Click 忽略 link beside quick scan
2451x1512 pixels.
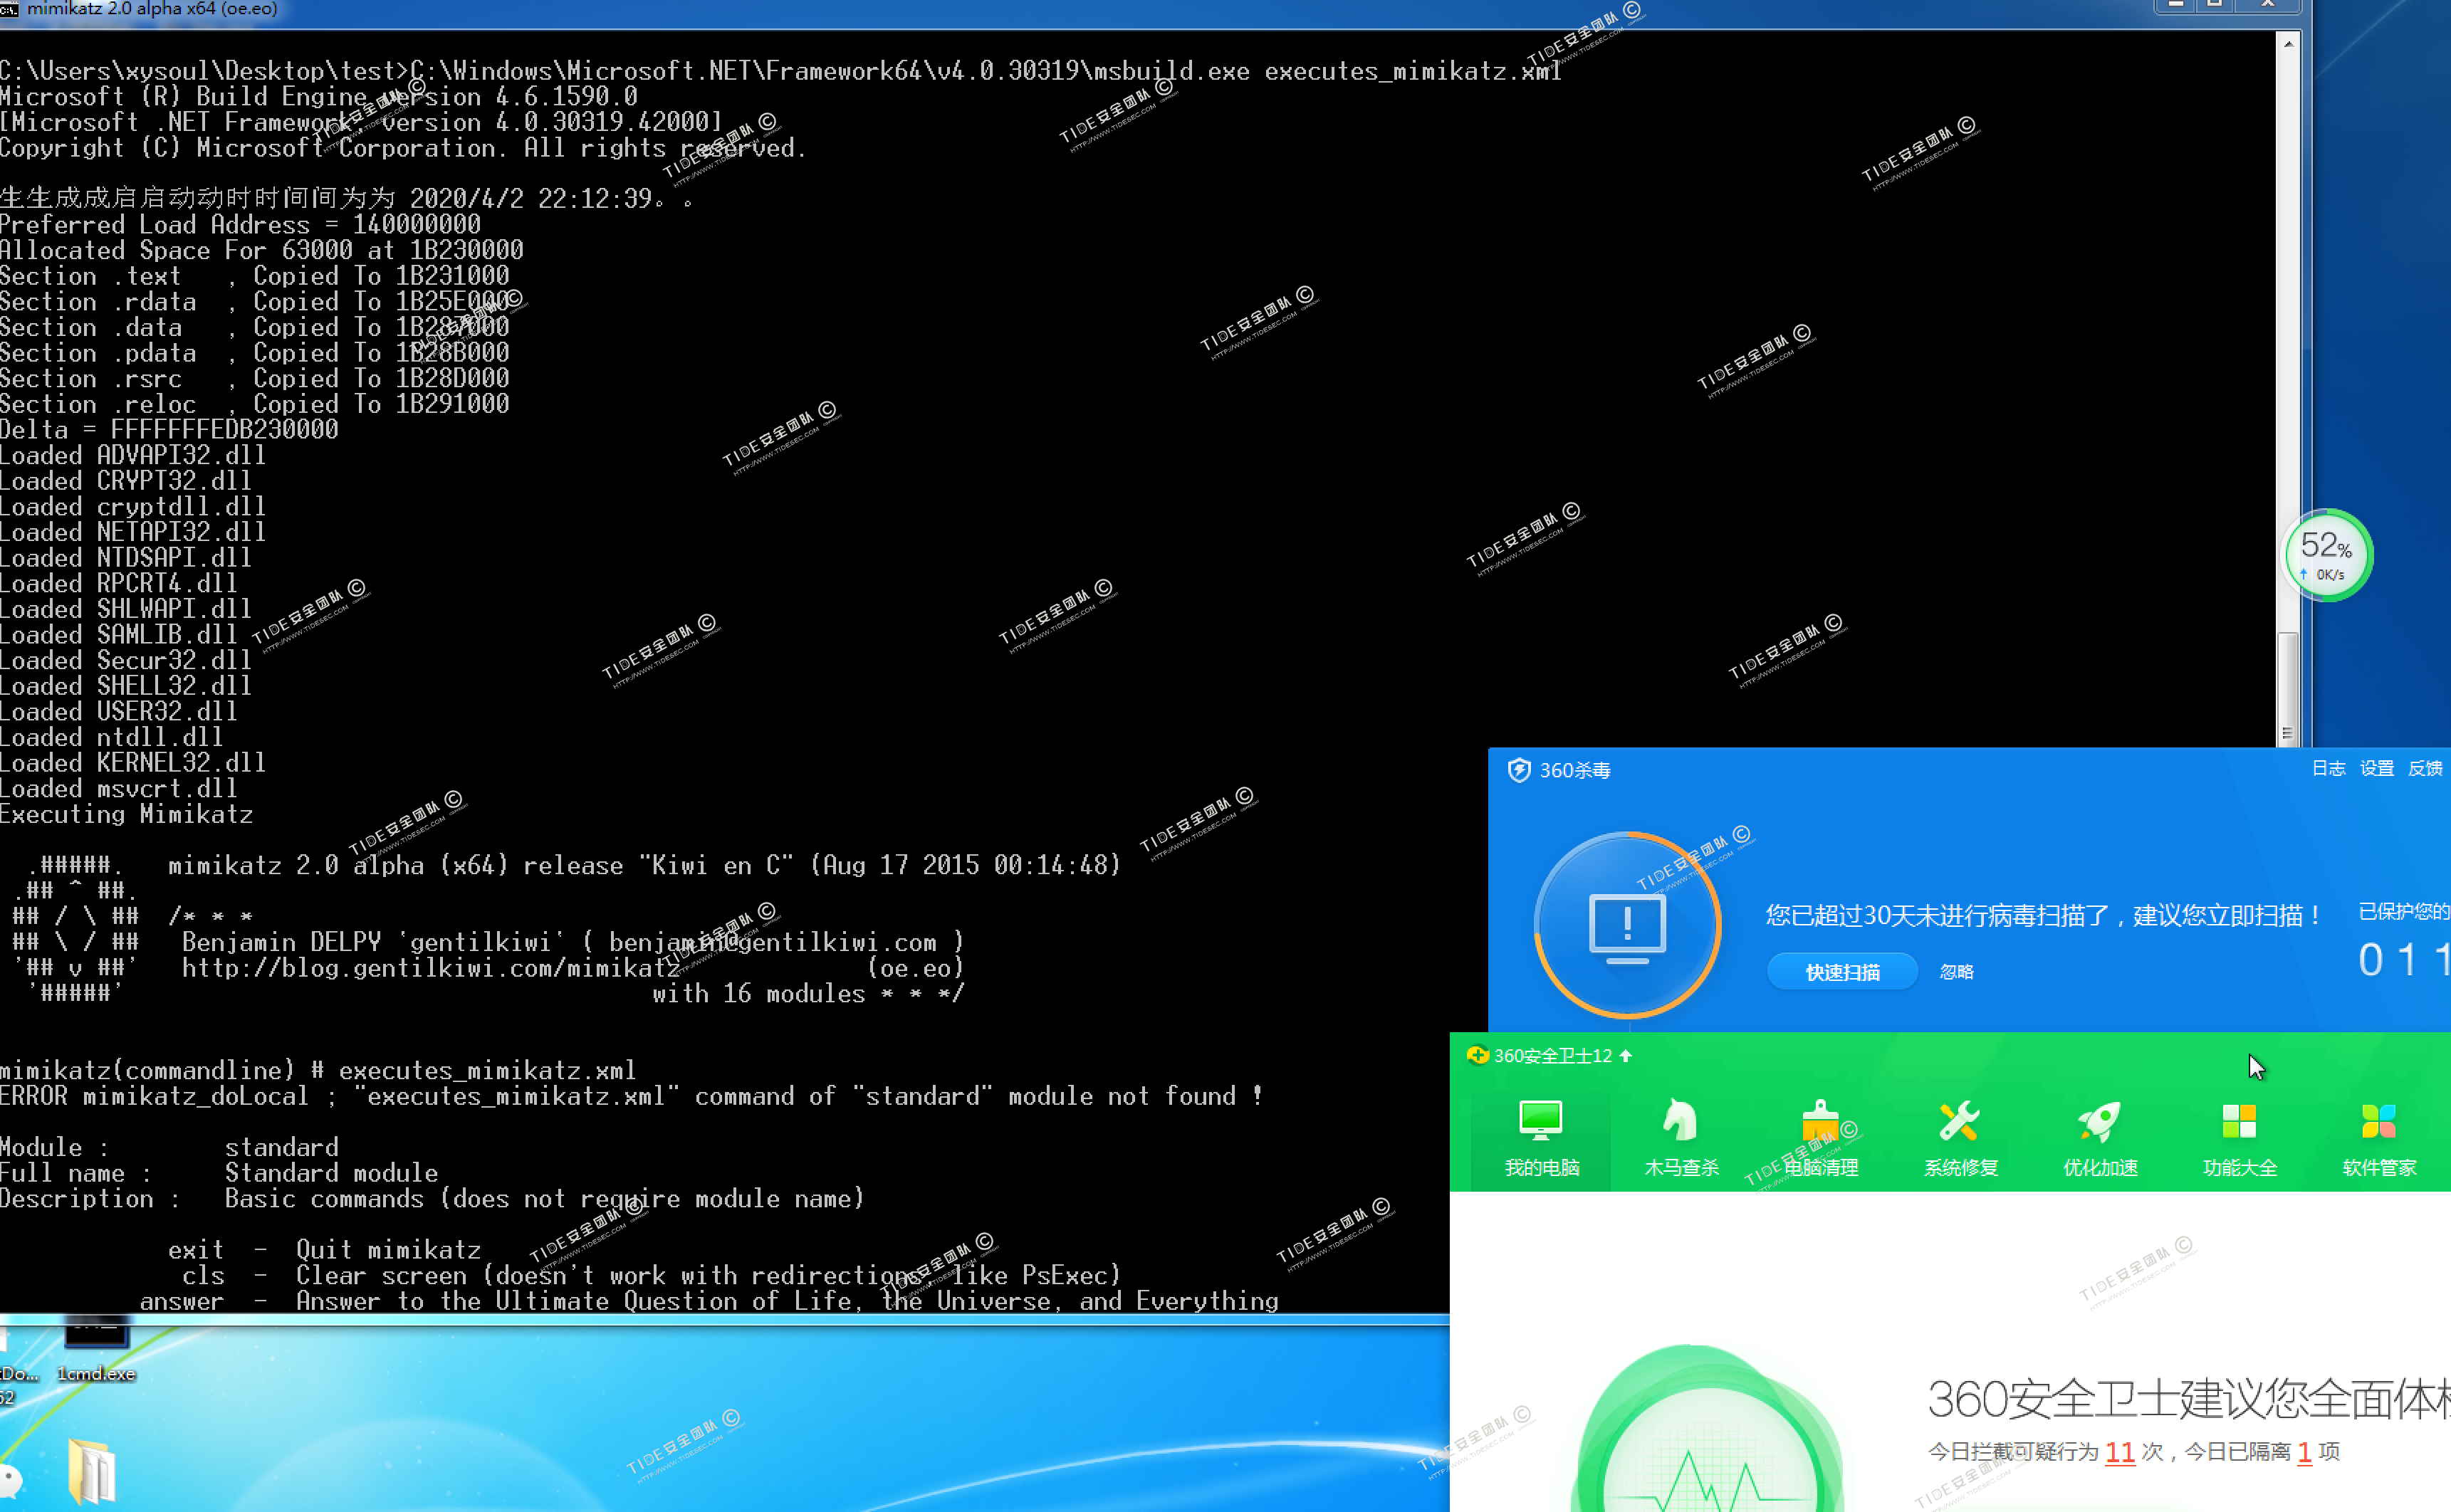coord(1956,972)
